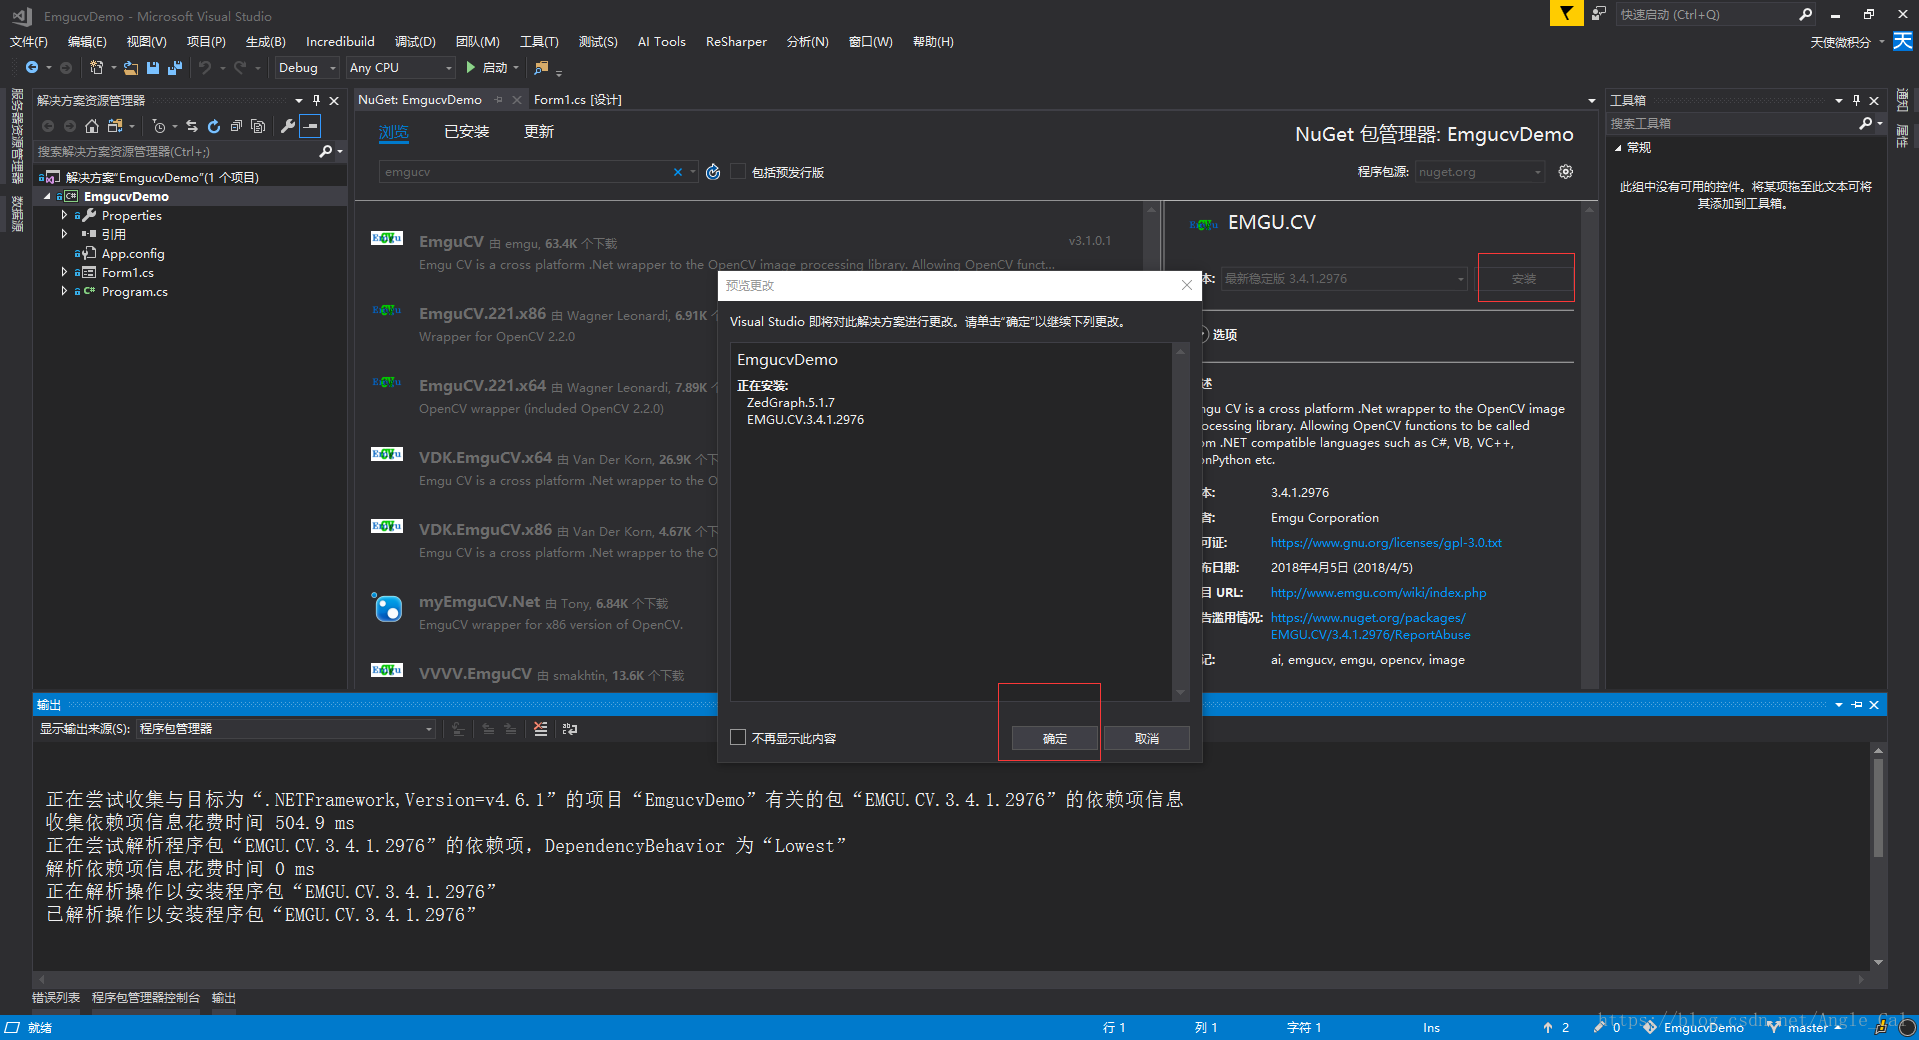Open the 程序包管理器控制台 bottom tab

point(146,998)
